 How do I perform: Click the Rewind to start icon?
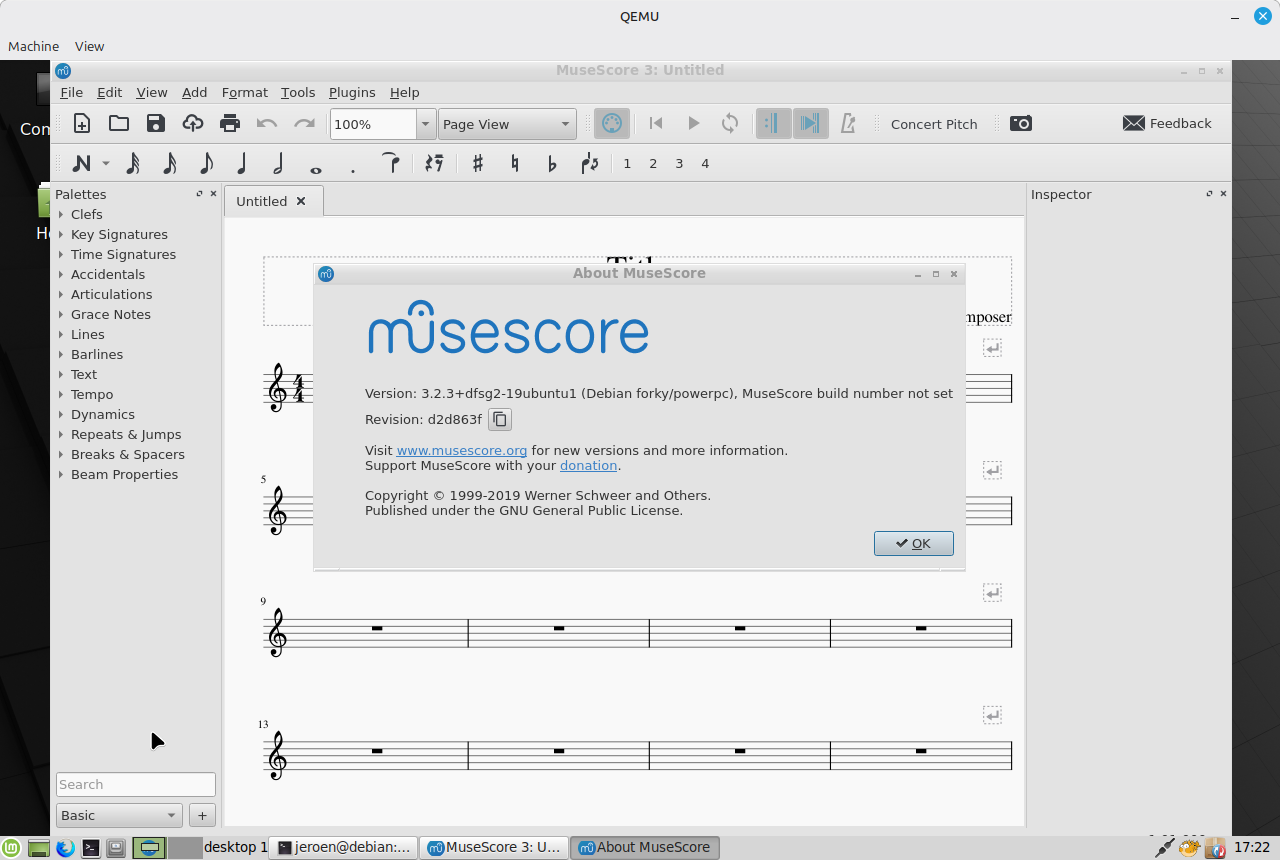click(x=656, y=124)
